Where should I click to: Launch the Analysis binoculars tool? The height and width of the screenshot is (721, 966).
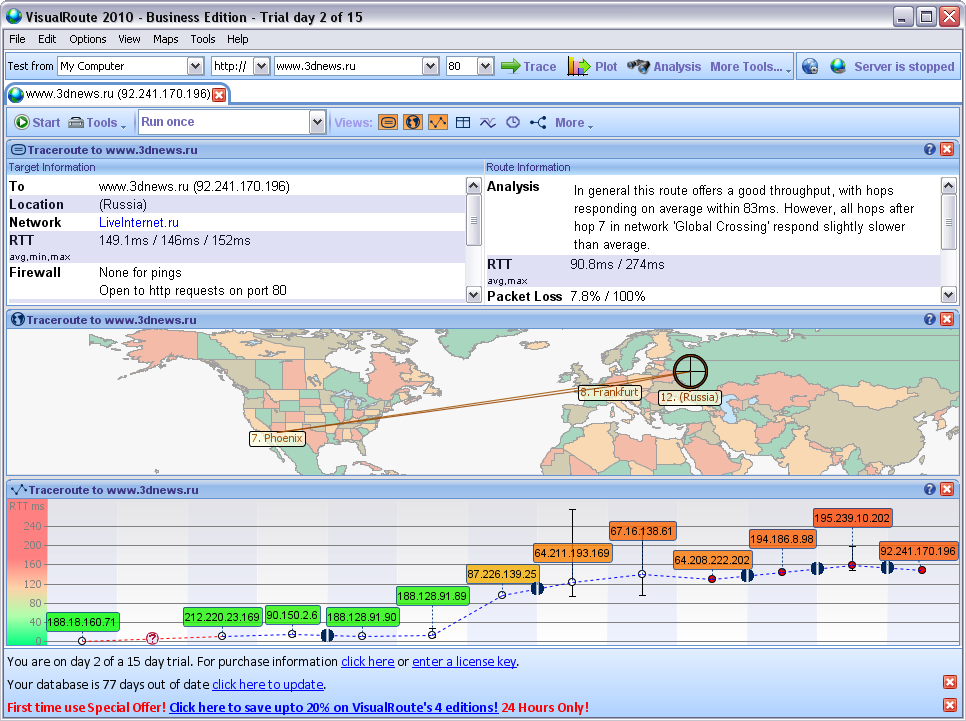[x=664, y=67]
